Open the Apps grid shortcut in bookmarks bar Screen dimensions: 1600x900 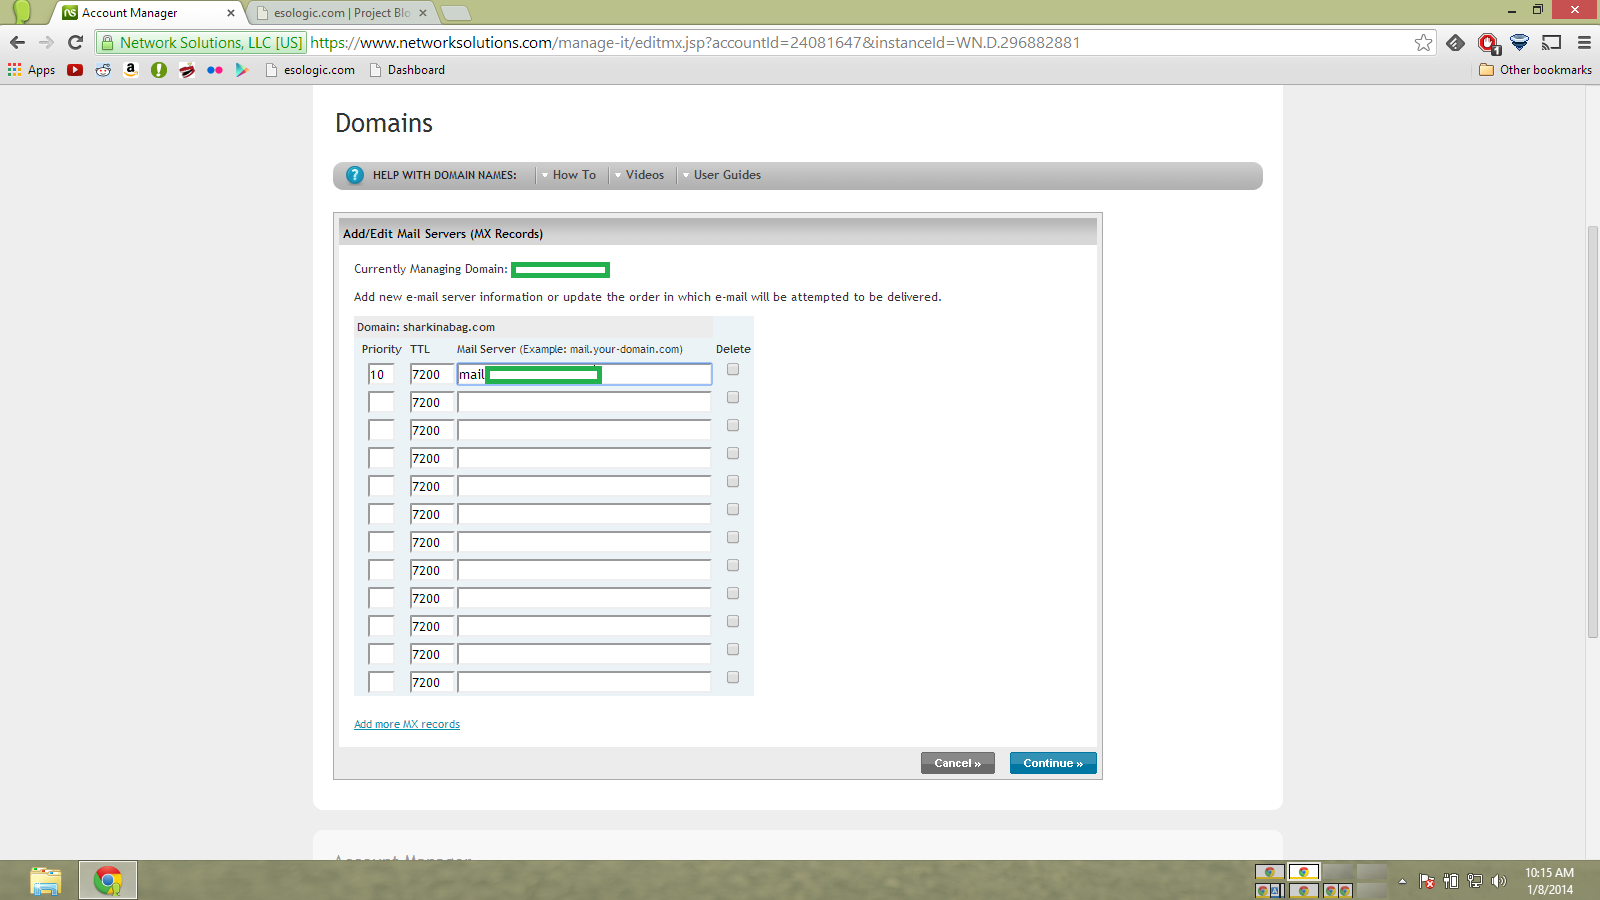(x=31, y=70)
